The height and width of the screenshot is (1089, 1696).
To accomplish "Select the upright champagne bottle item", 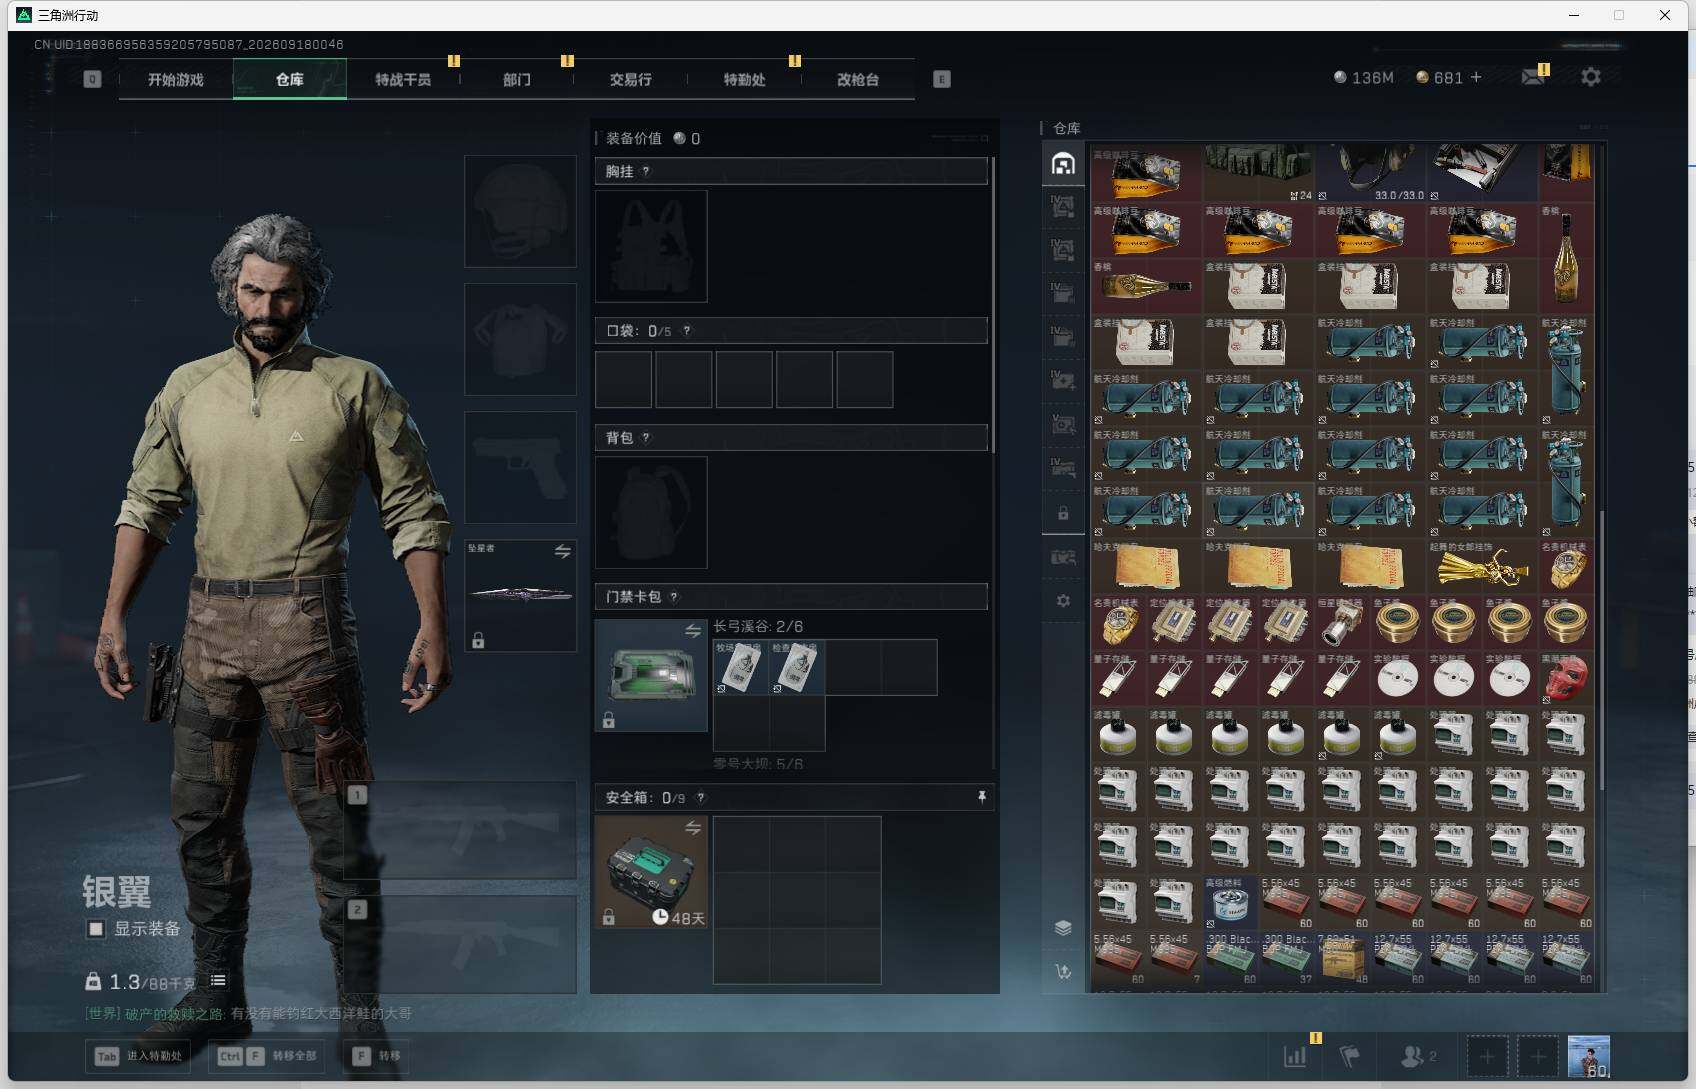I will (1566, 258).
